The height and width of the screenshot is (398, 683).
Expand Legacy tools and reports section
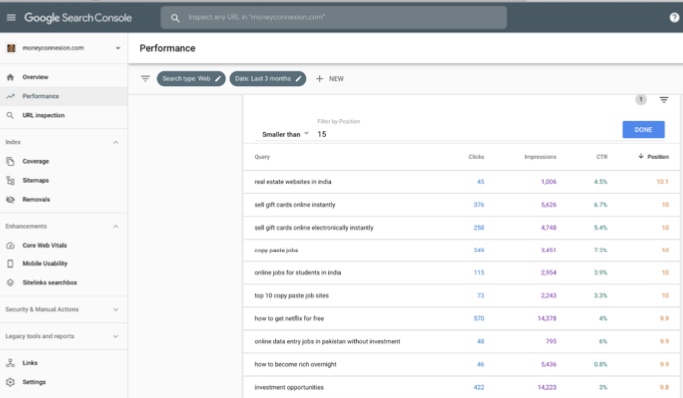tap(115, 336)
